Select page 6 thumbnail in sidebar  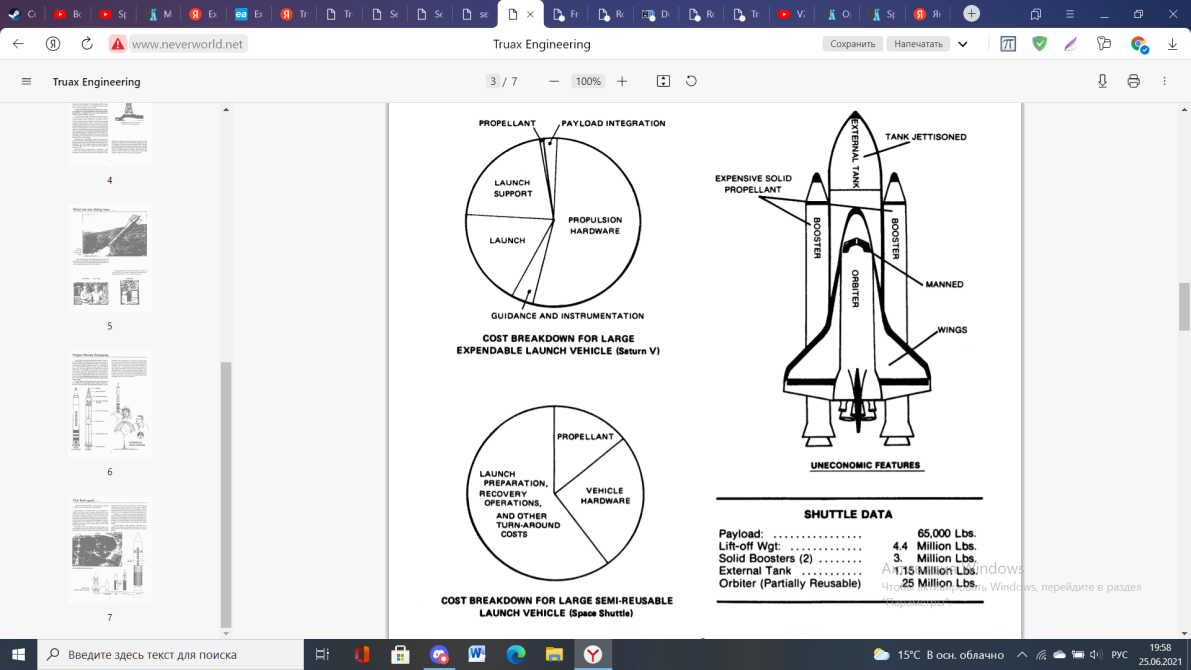point(109,404)
